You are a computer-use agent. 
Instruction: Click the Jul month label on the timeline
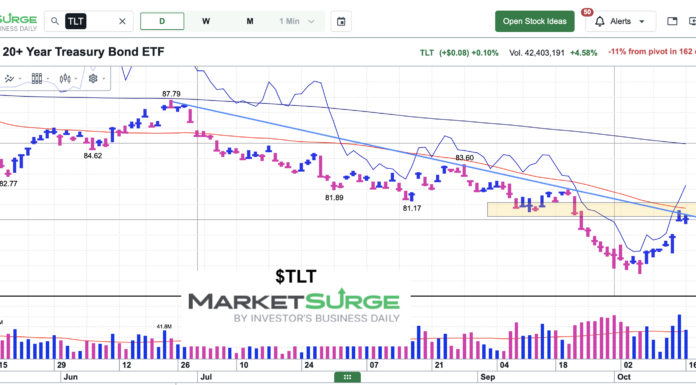206,377
